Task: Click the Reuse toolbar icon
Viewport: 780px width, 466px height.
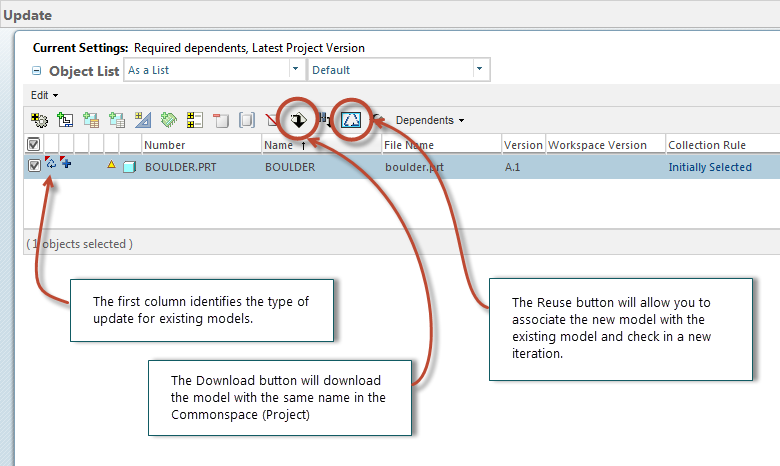Action: click(x=351, y=119)
